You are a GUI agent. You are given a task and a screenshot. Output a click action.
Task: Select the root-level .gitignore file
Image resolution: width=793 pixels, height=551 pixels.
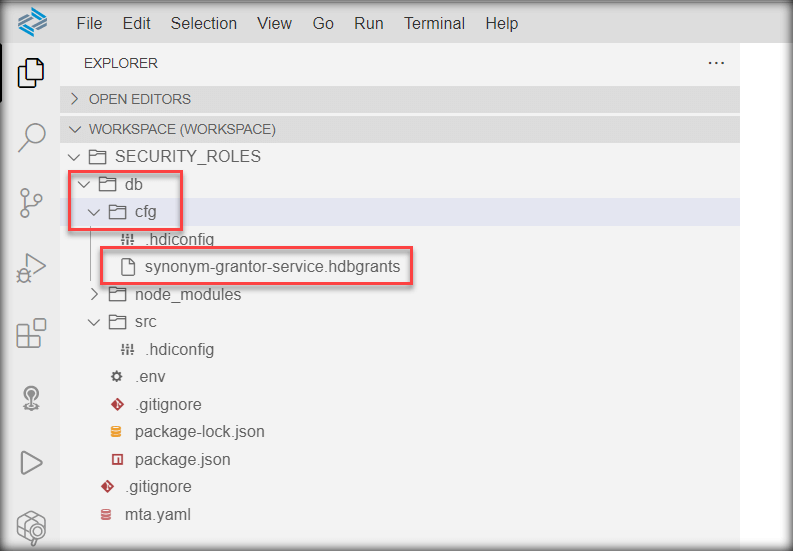[158, 487]
